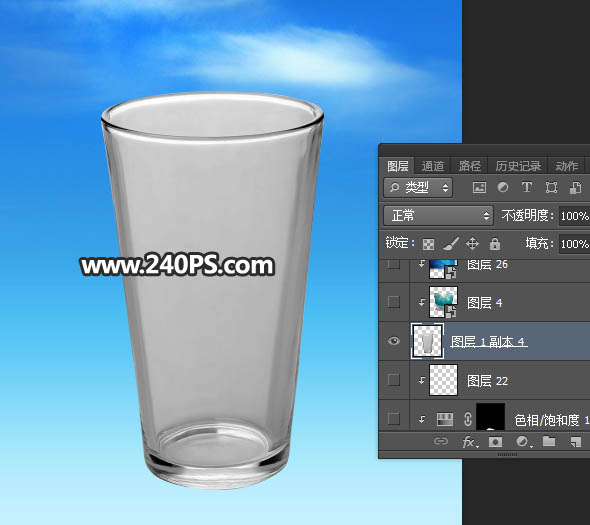
Task: Open the fx layer style menu
Action: (x=470, y=441)
